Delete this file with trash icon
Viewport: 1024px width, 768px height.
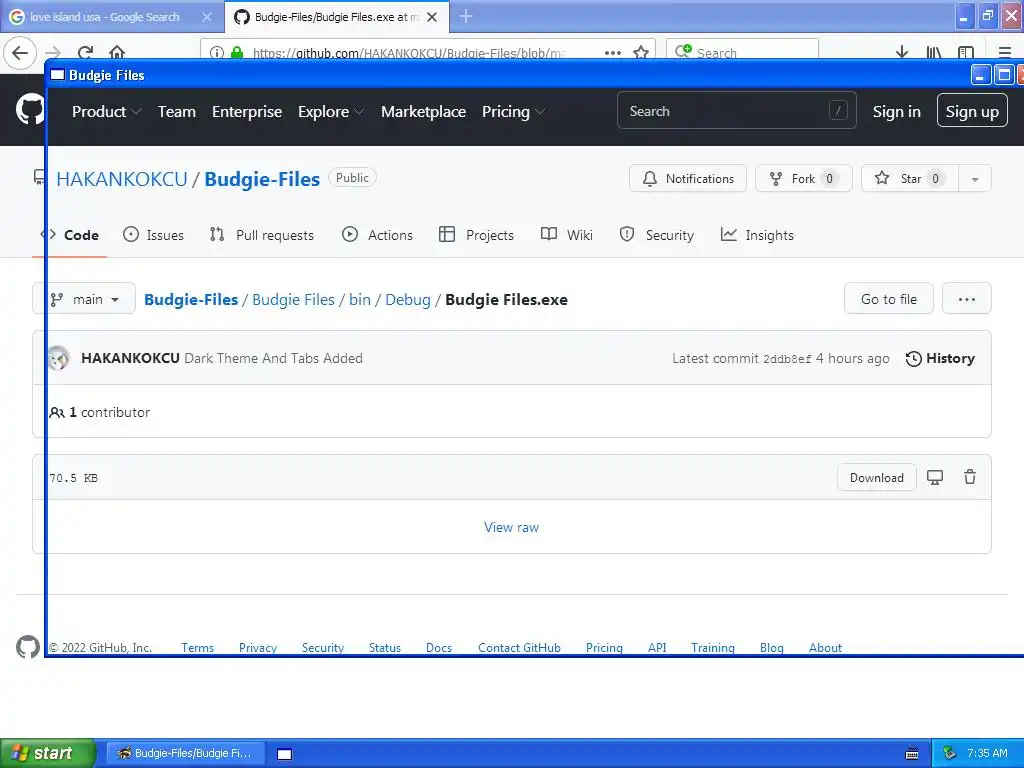tap(970, 477)
